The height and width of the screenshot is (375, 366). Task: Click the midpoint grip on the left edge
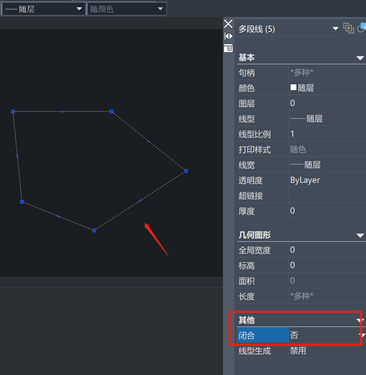(x=17, y=156)
